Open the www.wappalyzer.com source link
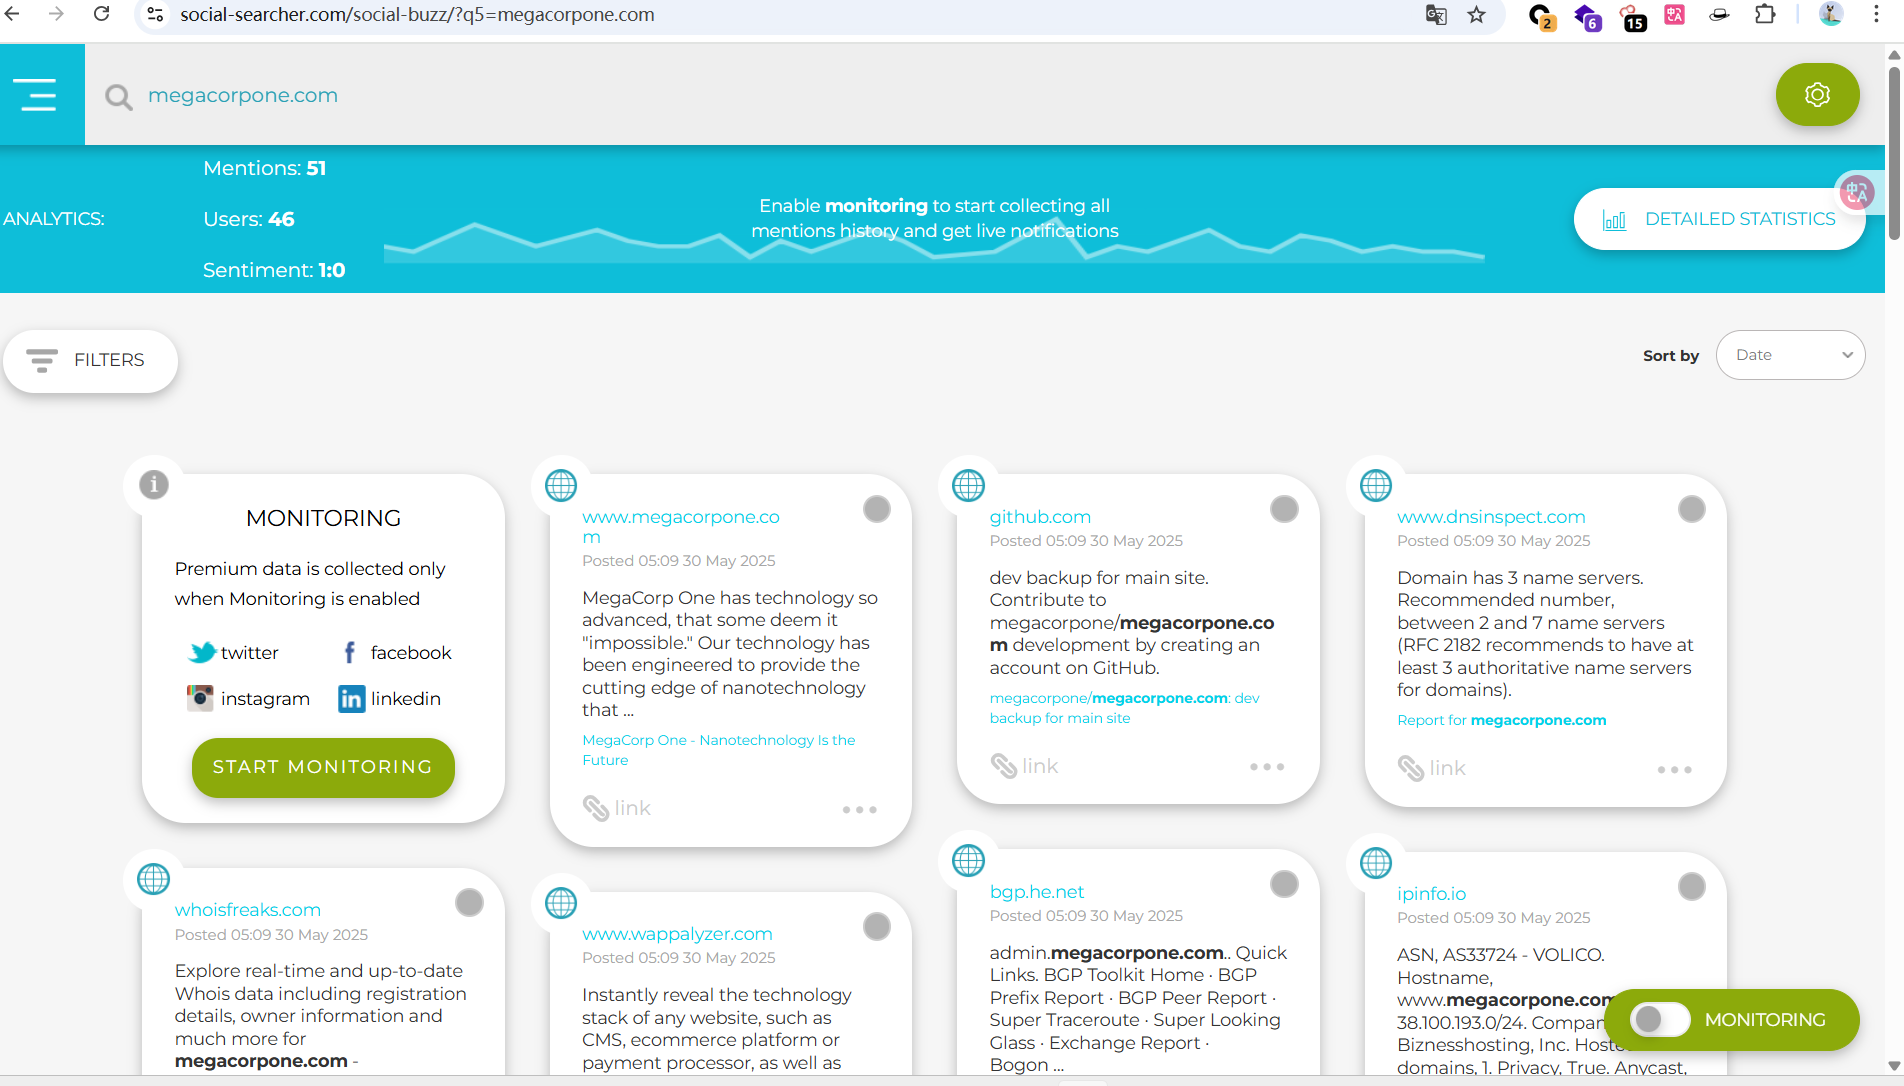 (677, 934)
